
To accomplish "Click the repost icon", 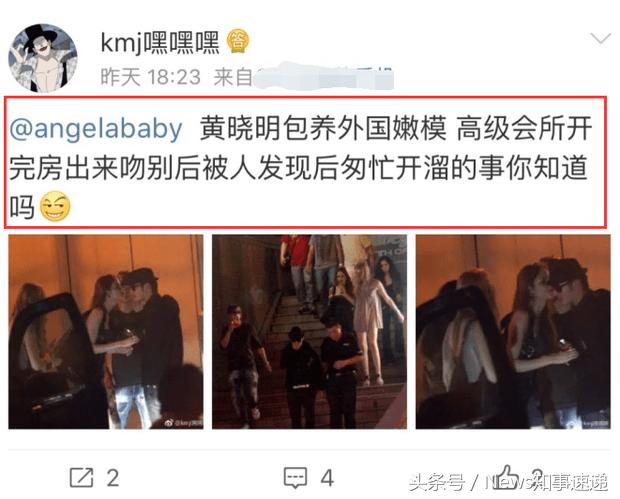I will pyautogui.click(x=81, y=478).
